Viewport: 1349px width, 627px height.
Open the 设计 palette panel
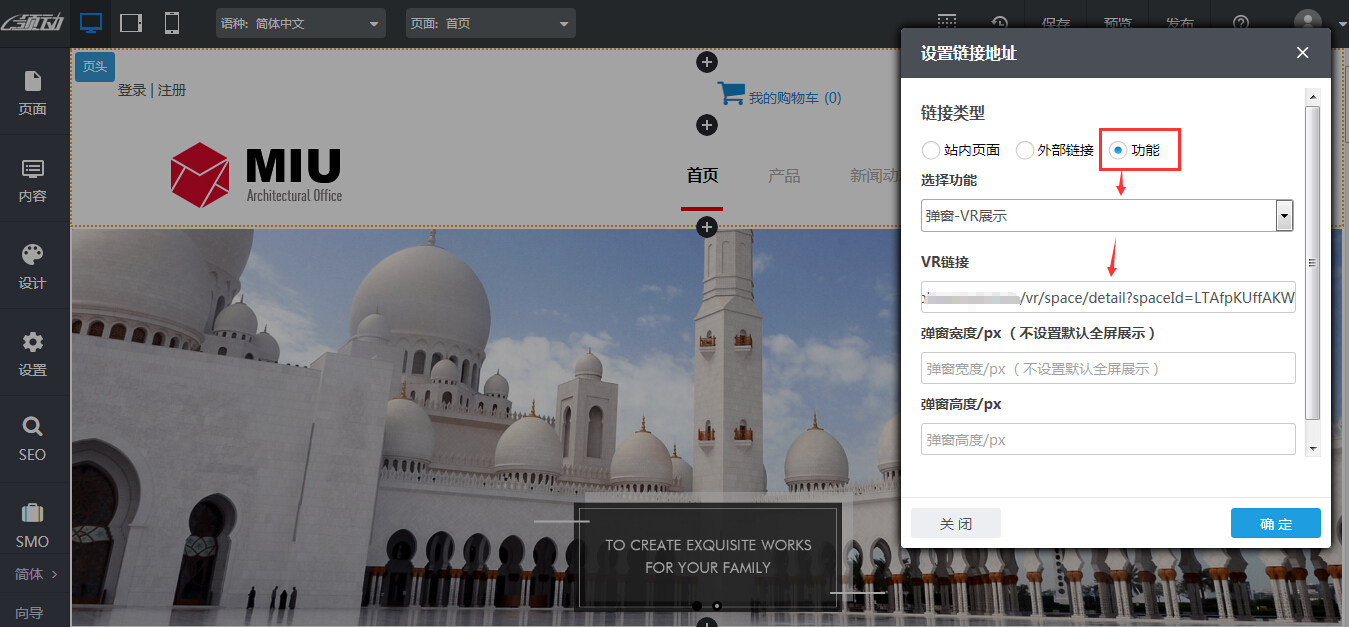click(33, 267)
